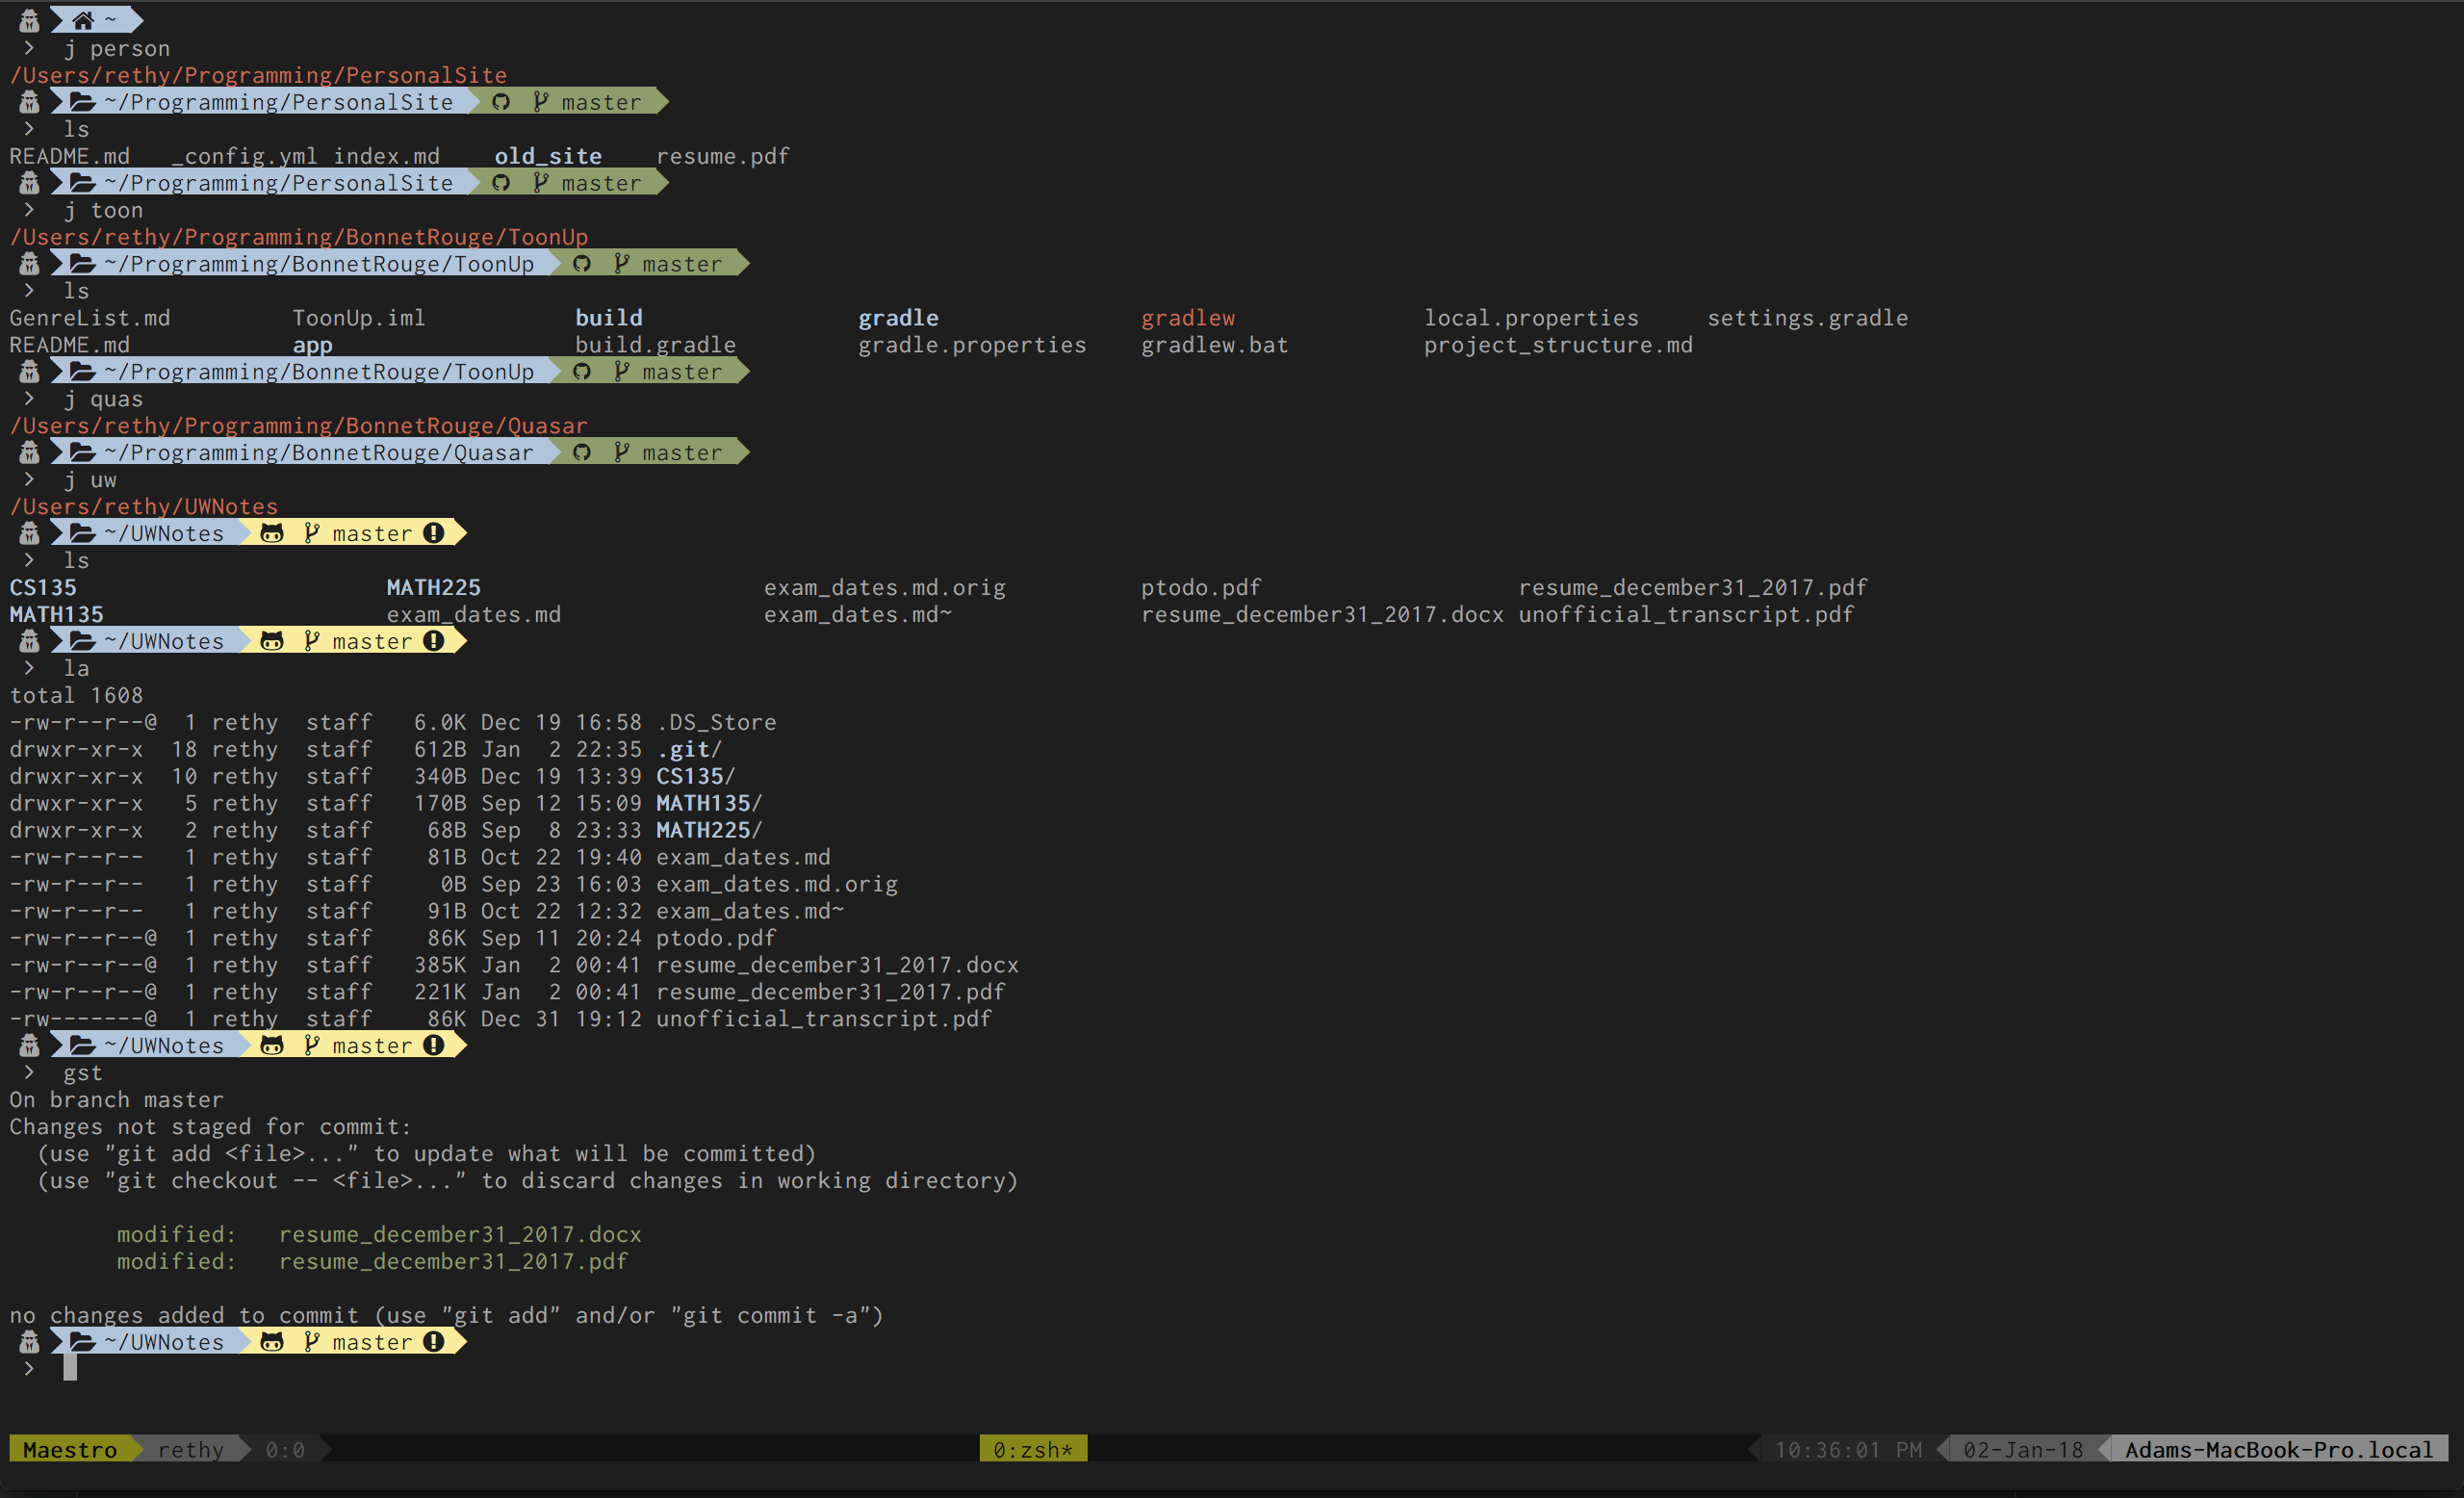This screenshot has width=2464, height=1498.
Task: Click the terminal cursor at bottom prompt
Action: coord(70,1367)
